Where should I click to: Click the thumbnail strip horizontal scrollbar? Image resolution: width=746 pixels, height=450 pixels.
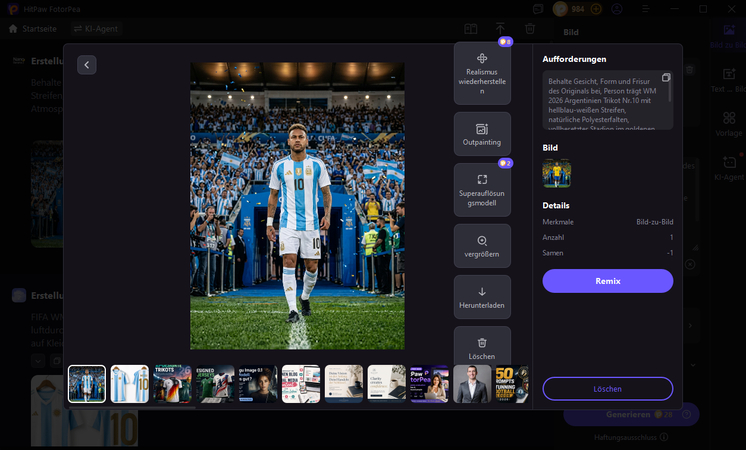132,408
